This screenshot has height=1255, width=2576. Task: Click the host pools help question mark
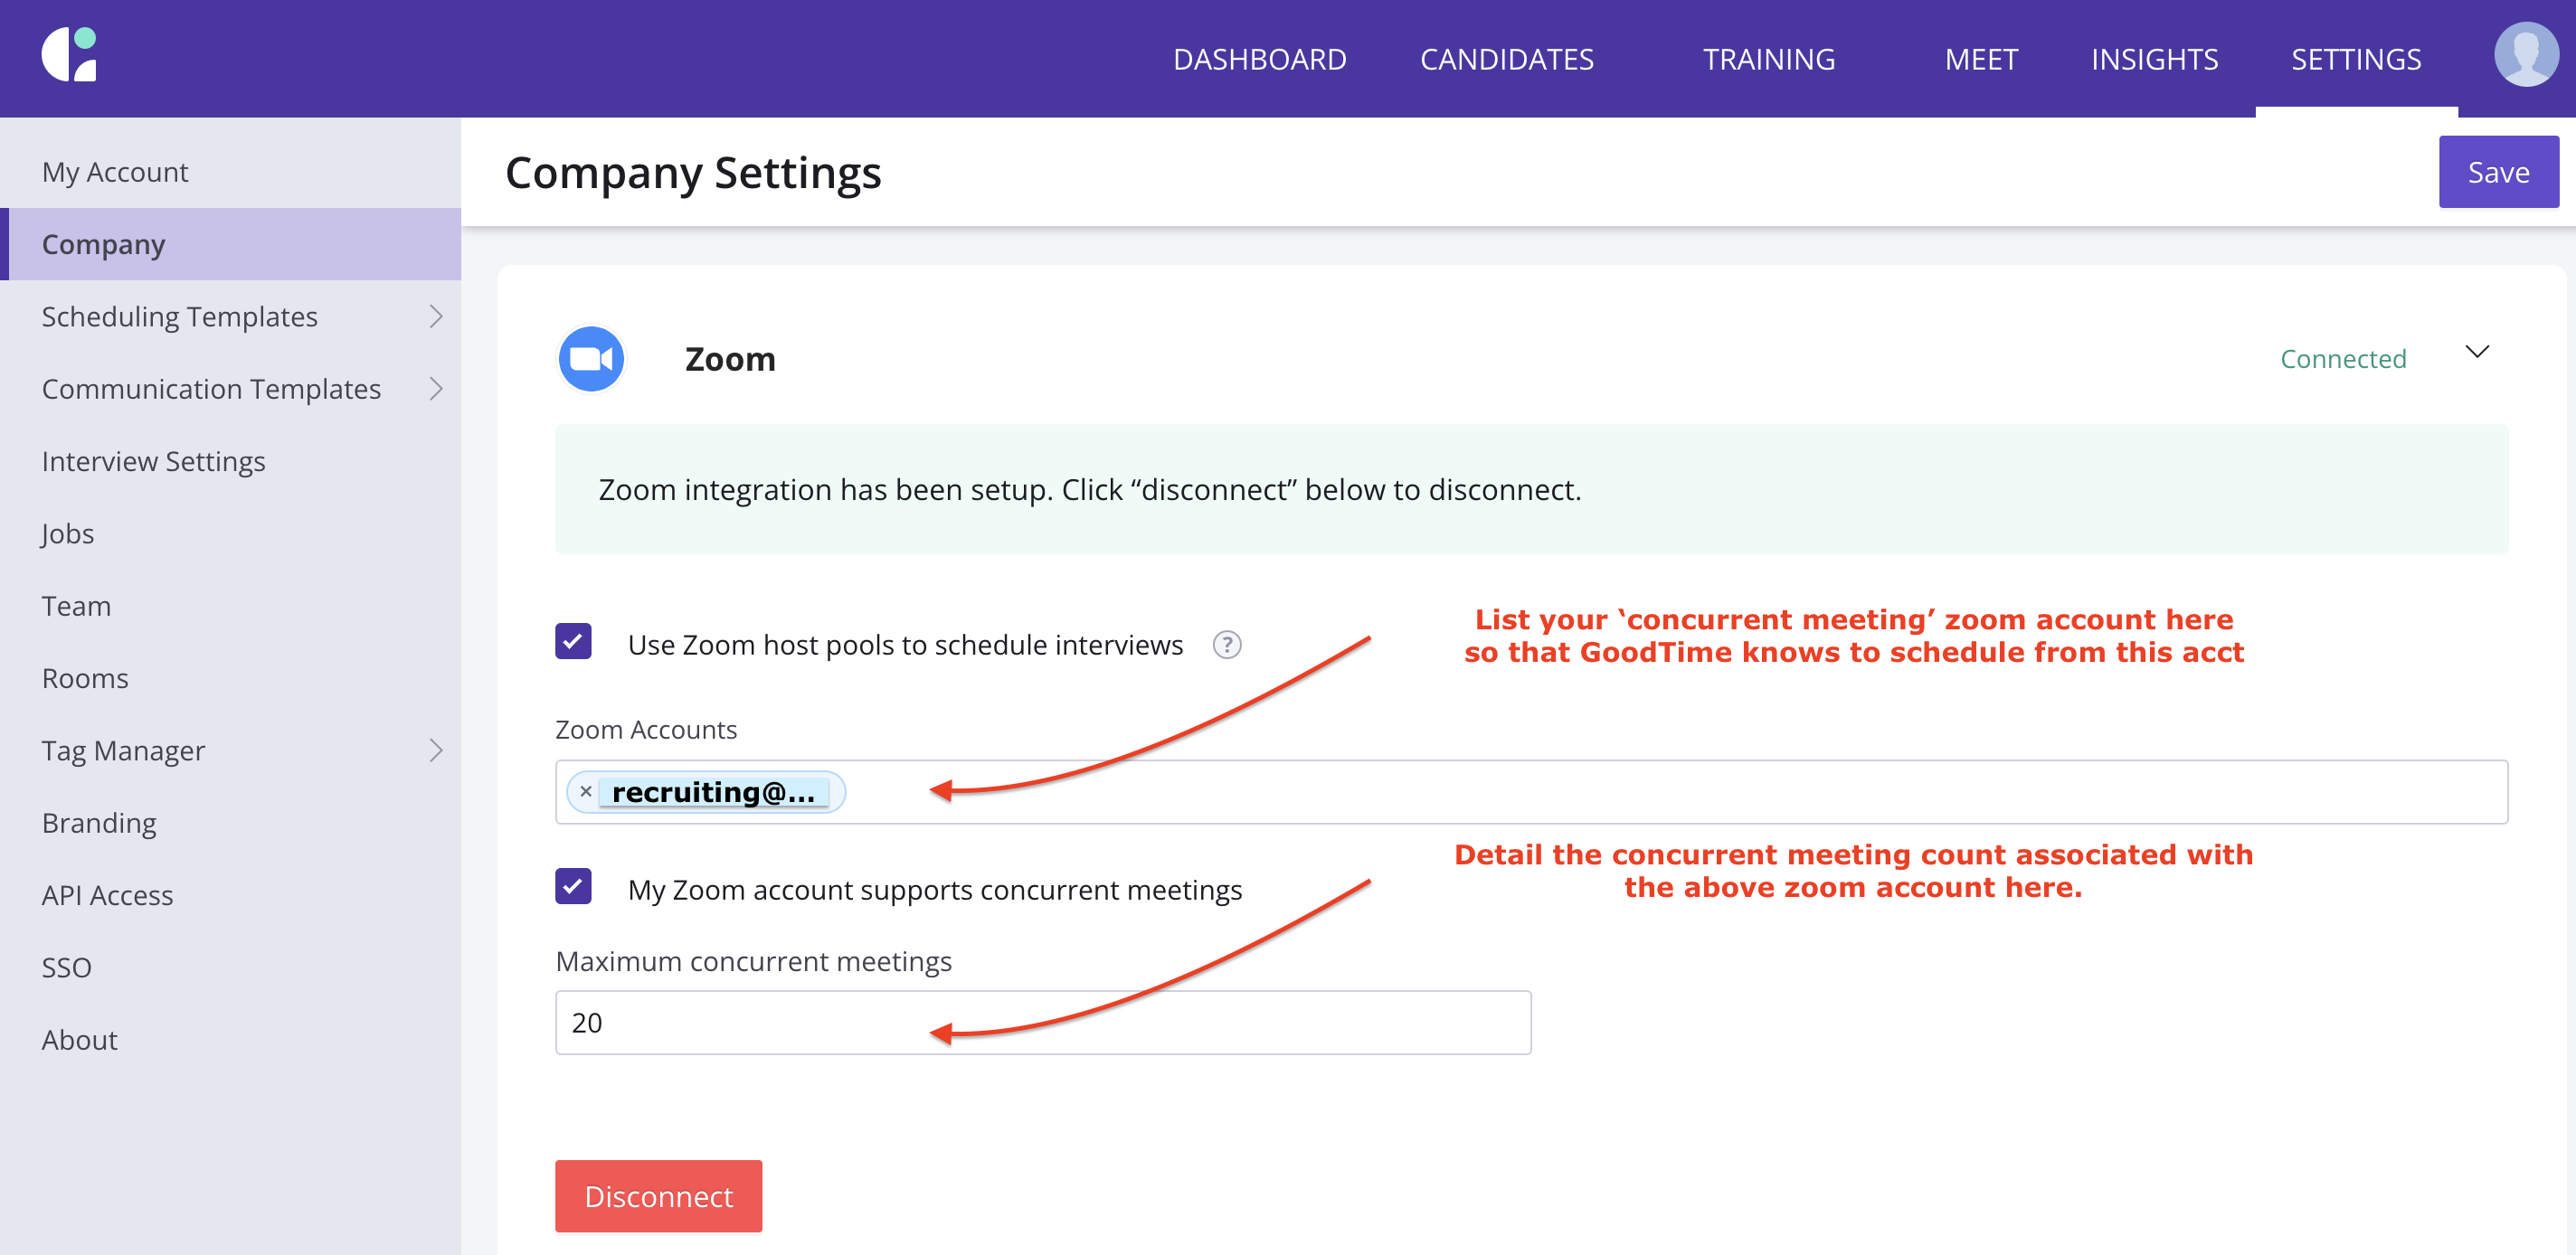click(1226, 645)
